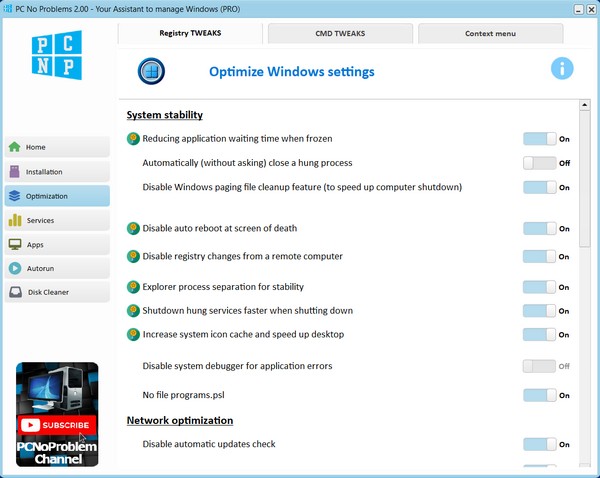Click the recommendation badge beside Disable registry changes
Viewport: 600px width, 478px height.
133,256
